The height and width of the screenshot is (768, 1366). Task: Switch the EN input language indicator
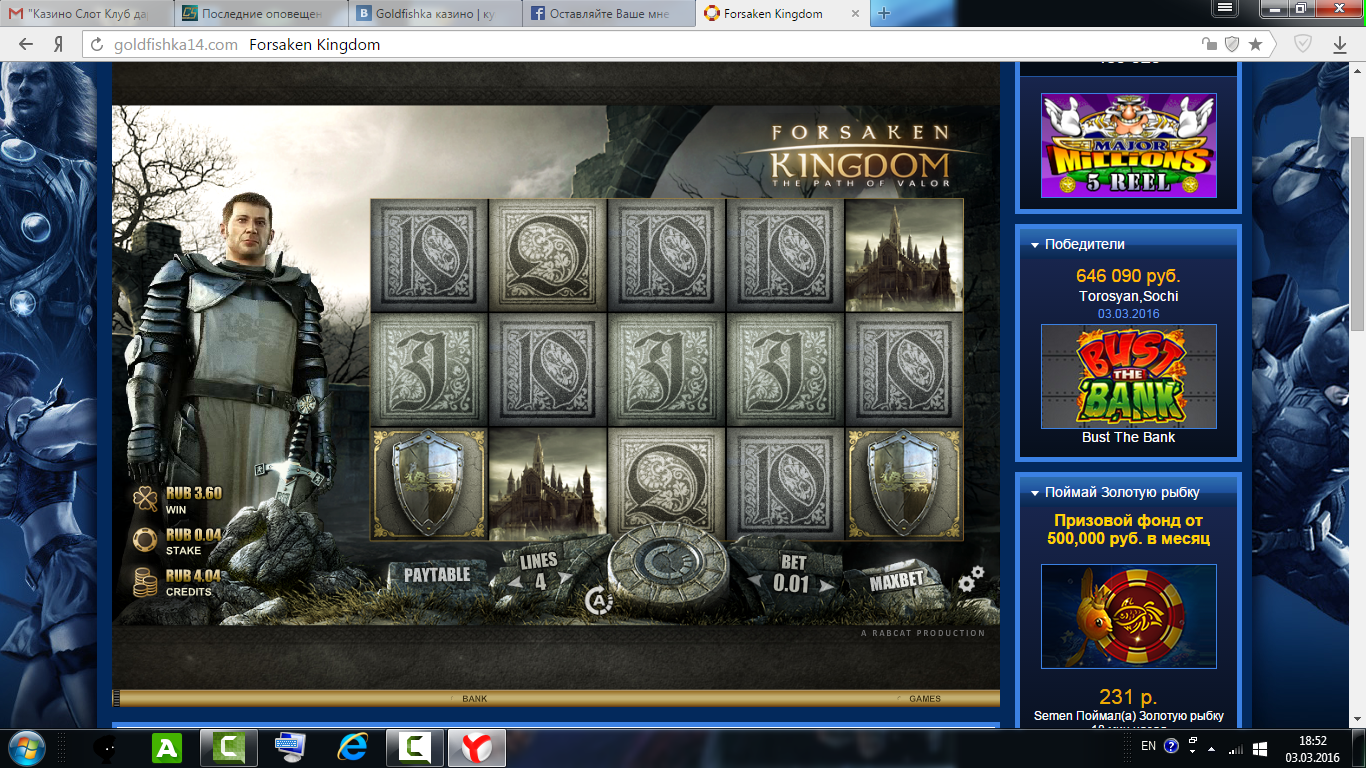pyautogui.click(x=1148, y=746)
